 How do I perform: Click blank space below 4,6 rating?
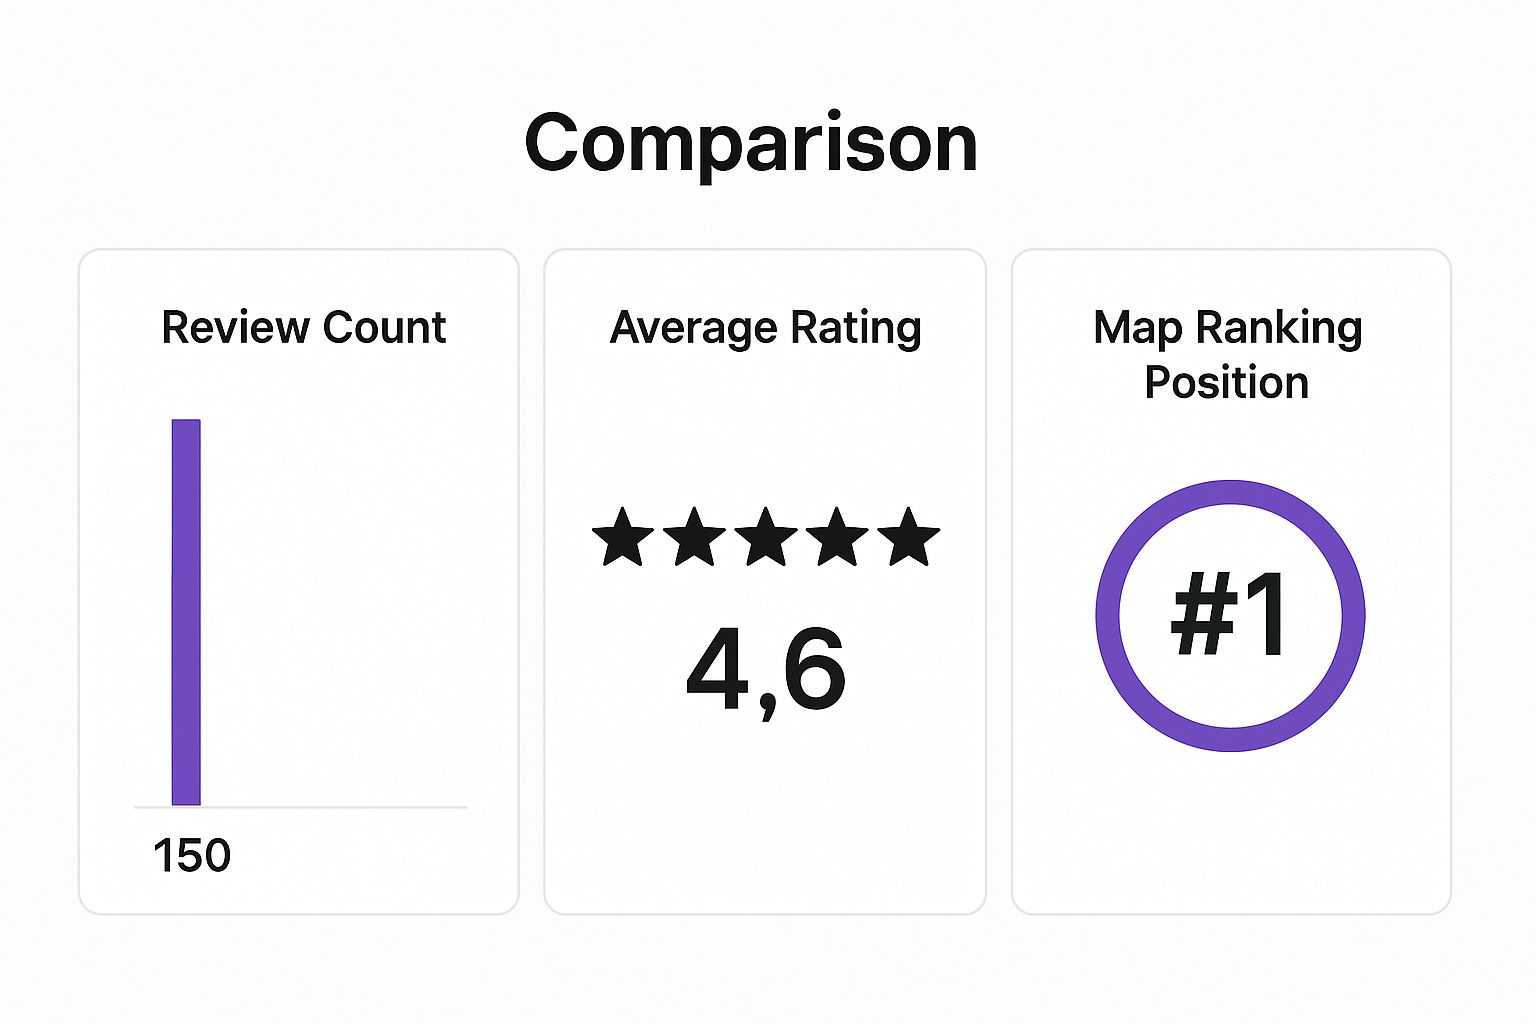(766, 820)
